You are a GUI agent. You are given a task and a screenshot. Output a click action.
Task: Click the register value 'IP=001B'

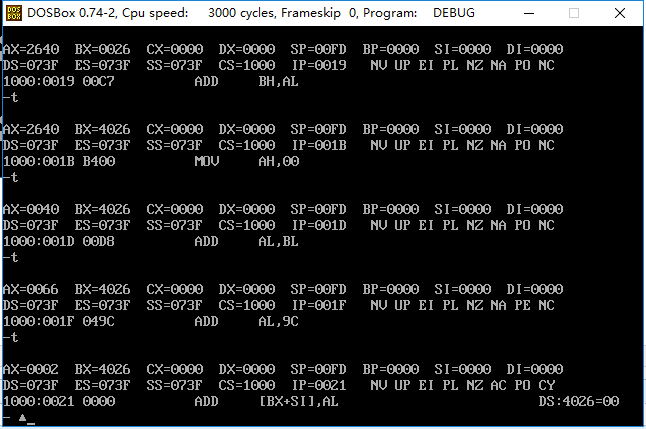319,145
